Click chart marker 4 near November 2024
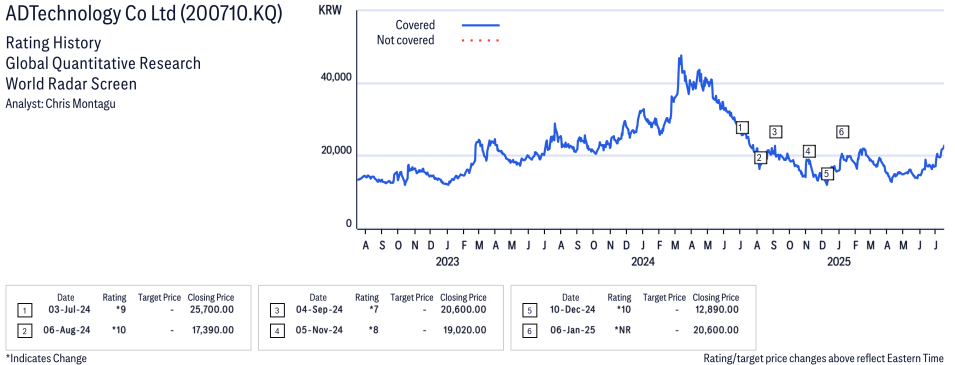The width and height of the screenshot is (955, 365). click(808, 151)
